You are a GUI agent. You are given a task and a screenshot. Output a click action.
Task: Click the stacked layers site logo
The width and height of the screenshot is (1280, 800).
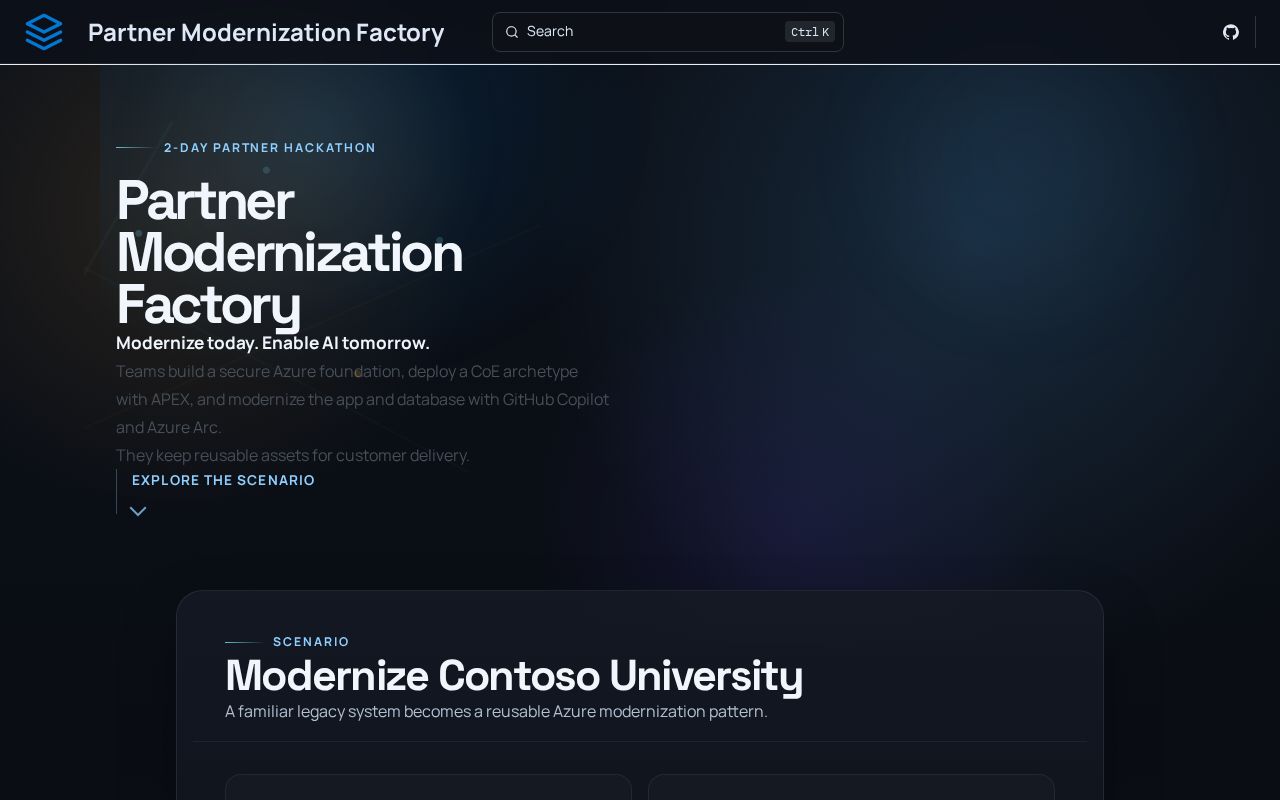[x=44, y=32]
